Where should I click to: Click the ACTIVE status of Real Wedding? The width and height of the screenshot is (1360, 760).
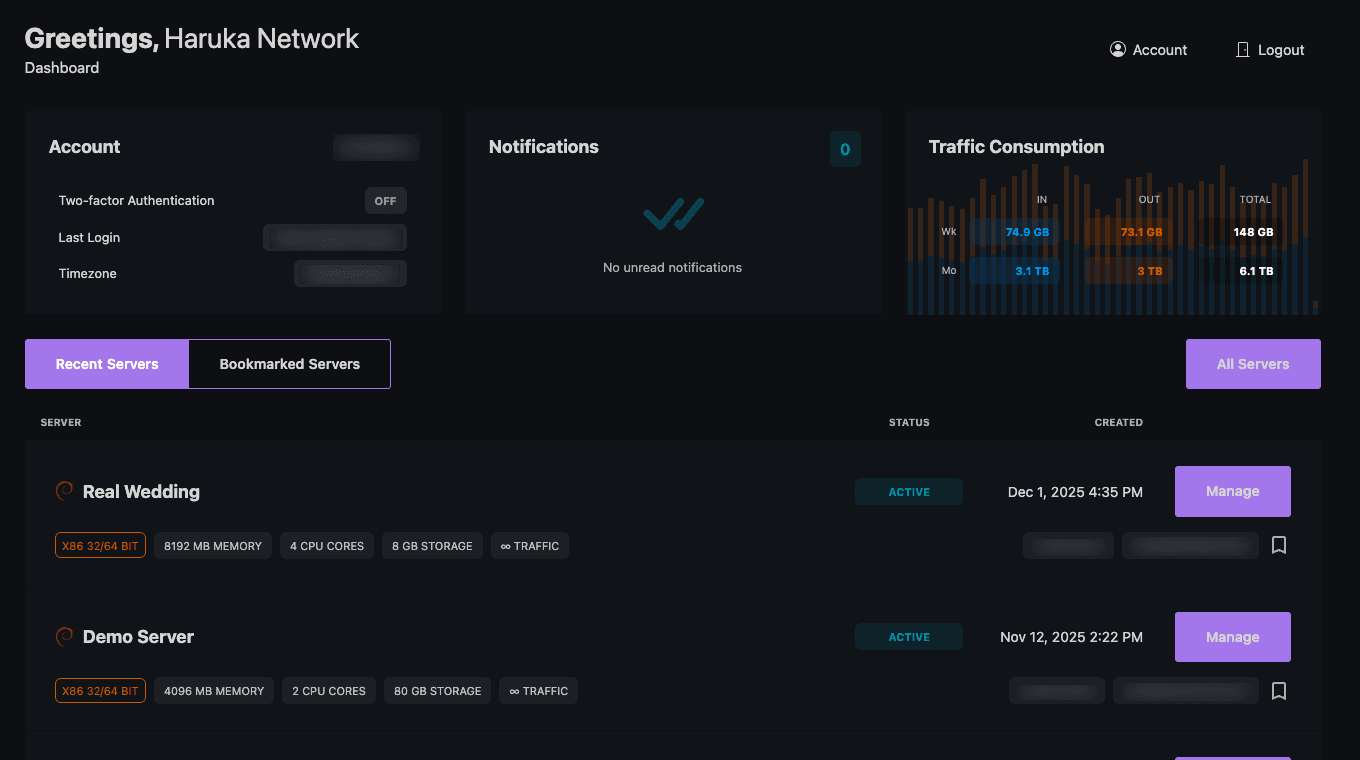[x=909, y=492]
